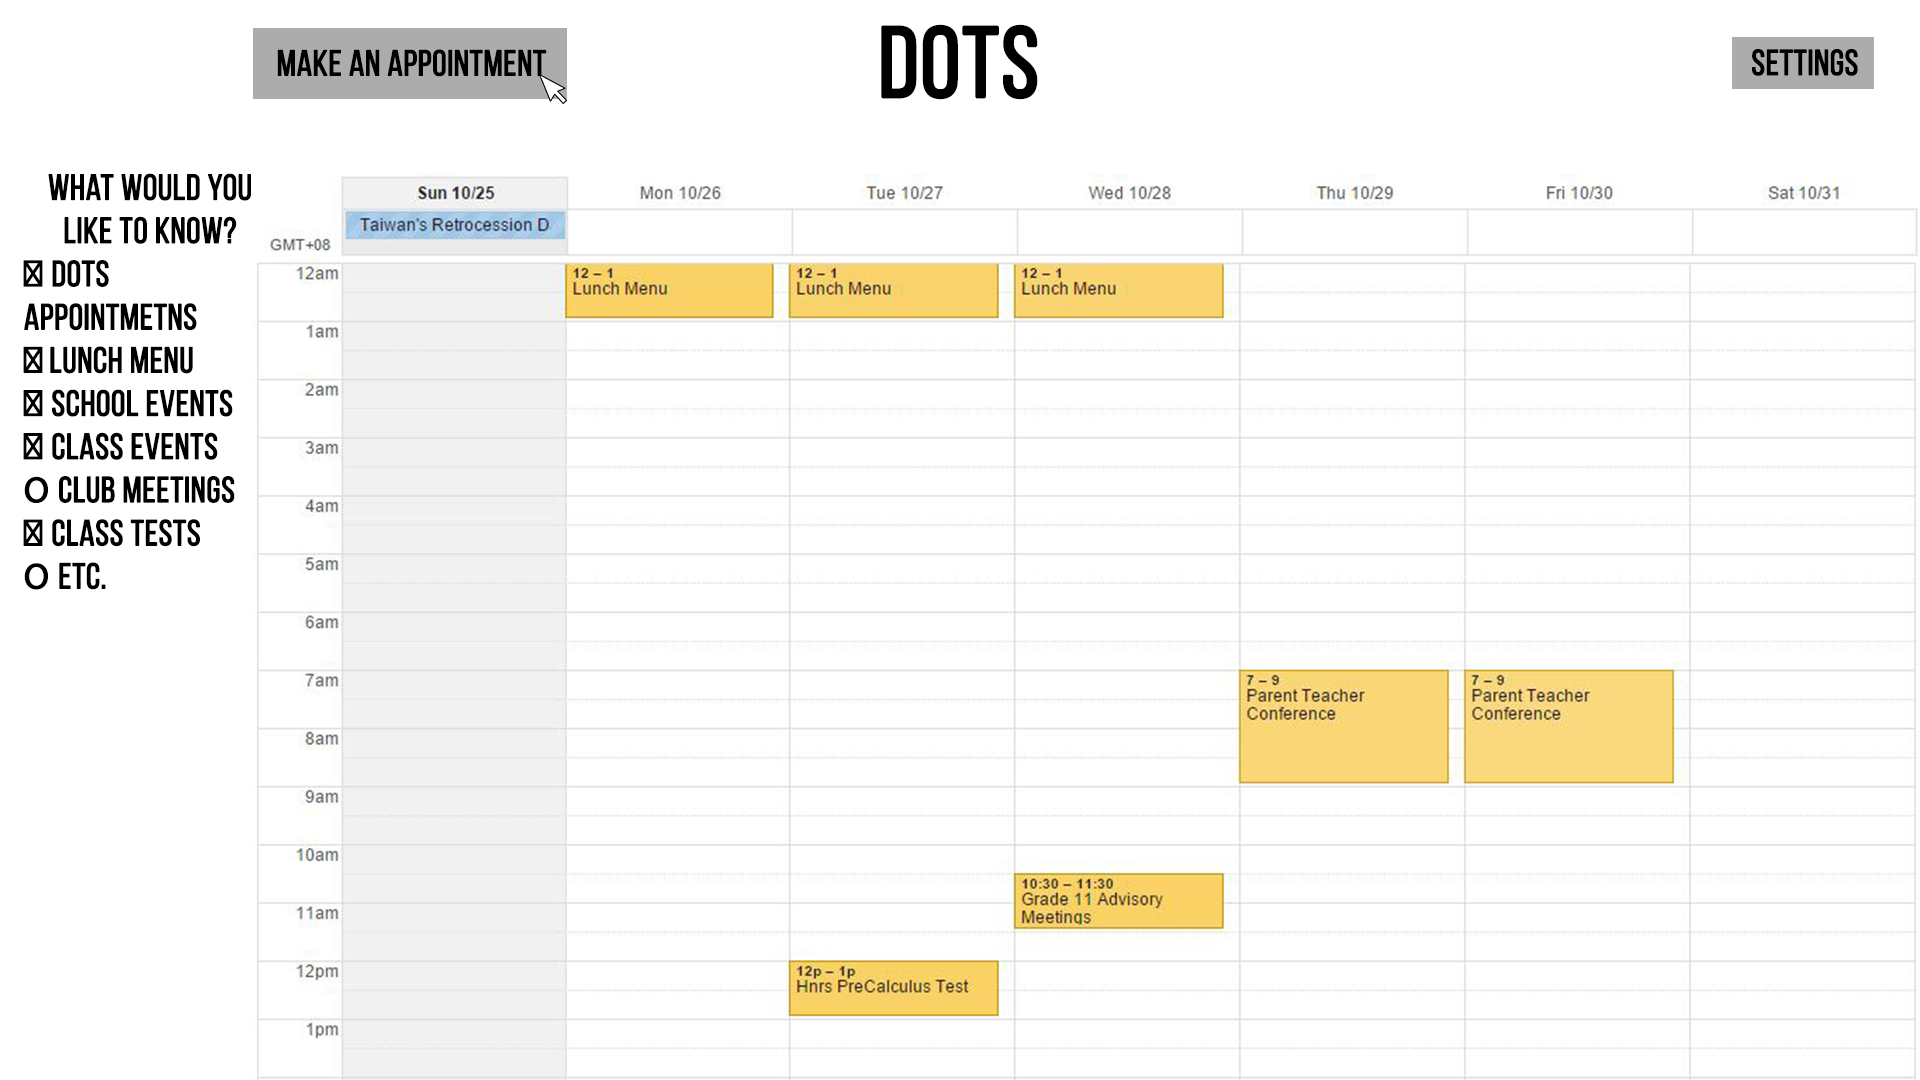Enable the Etc. option
This screenshot has height=1080, width=1920.
pos(36,577)
